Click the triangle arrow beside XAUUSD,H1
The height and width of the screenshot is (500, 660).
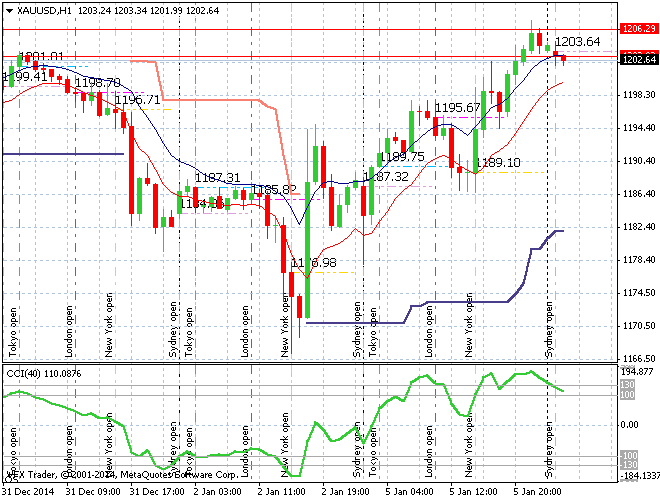[x=7, y=9]
